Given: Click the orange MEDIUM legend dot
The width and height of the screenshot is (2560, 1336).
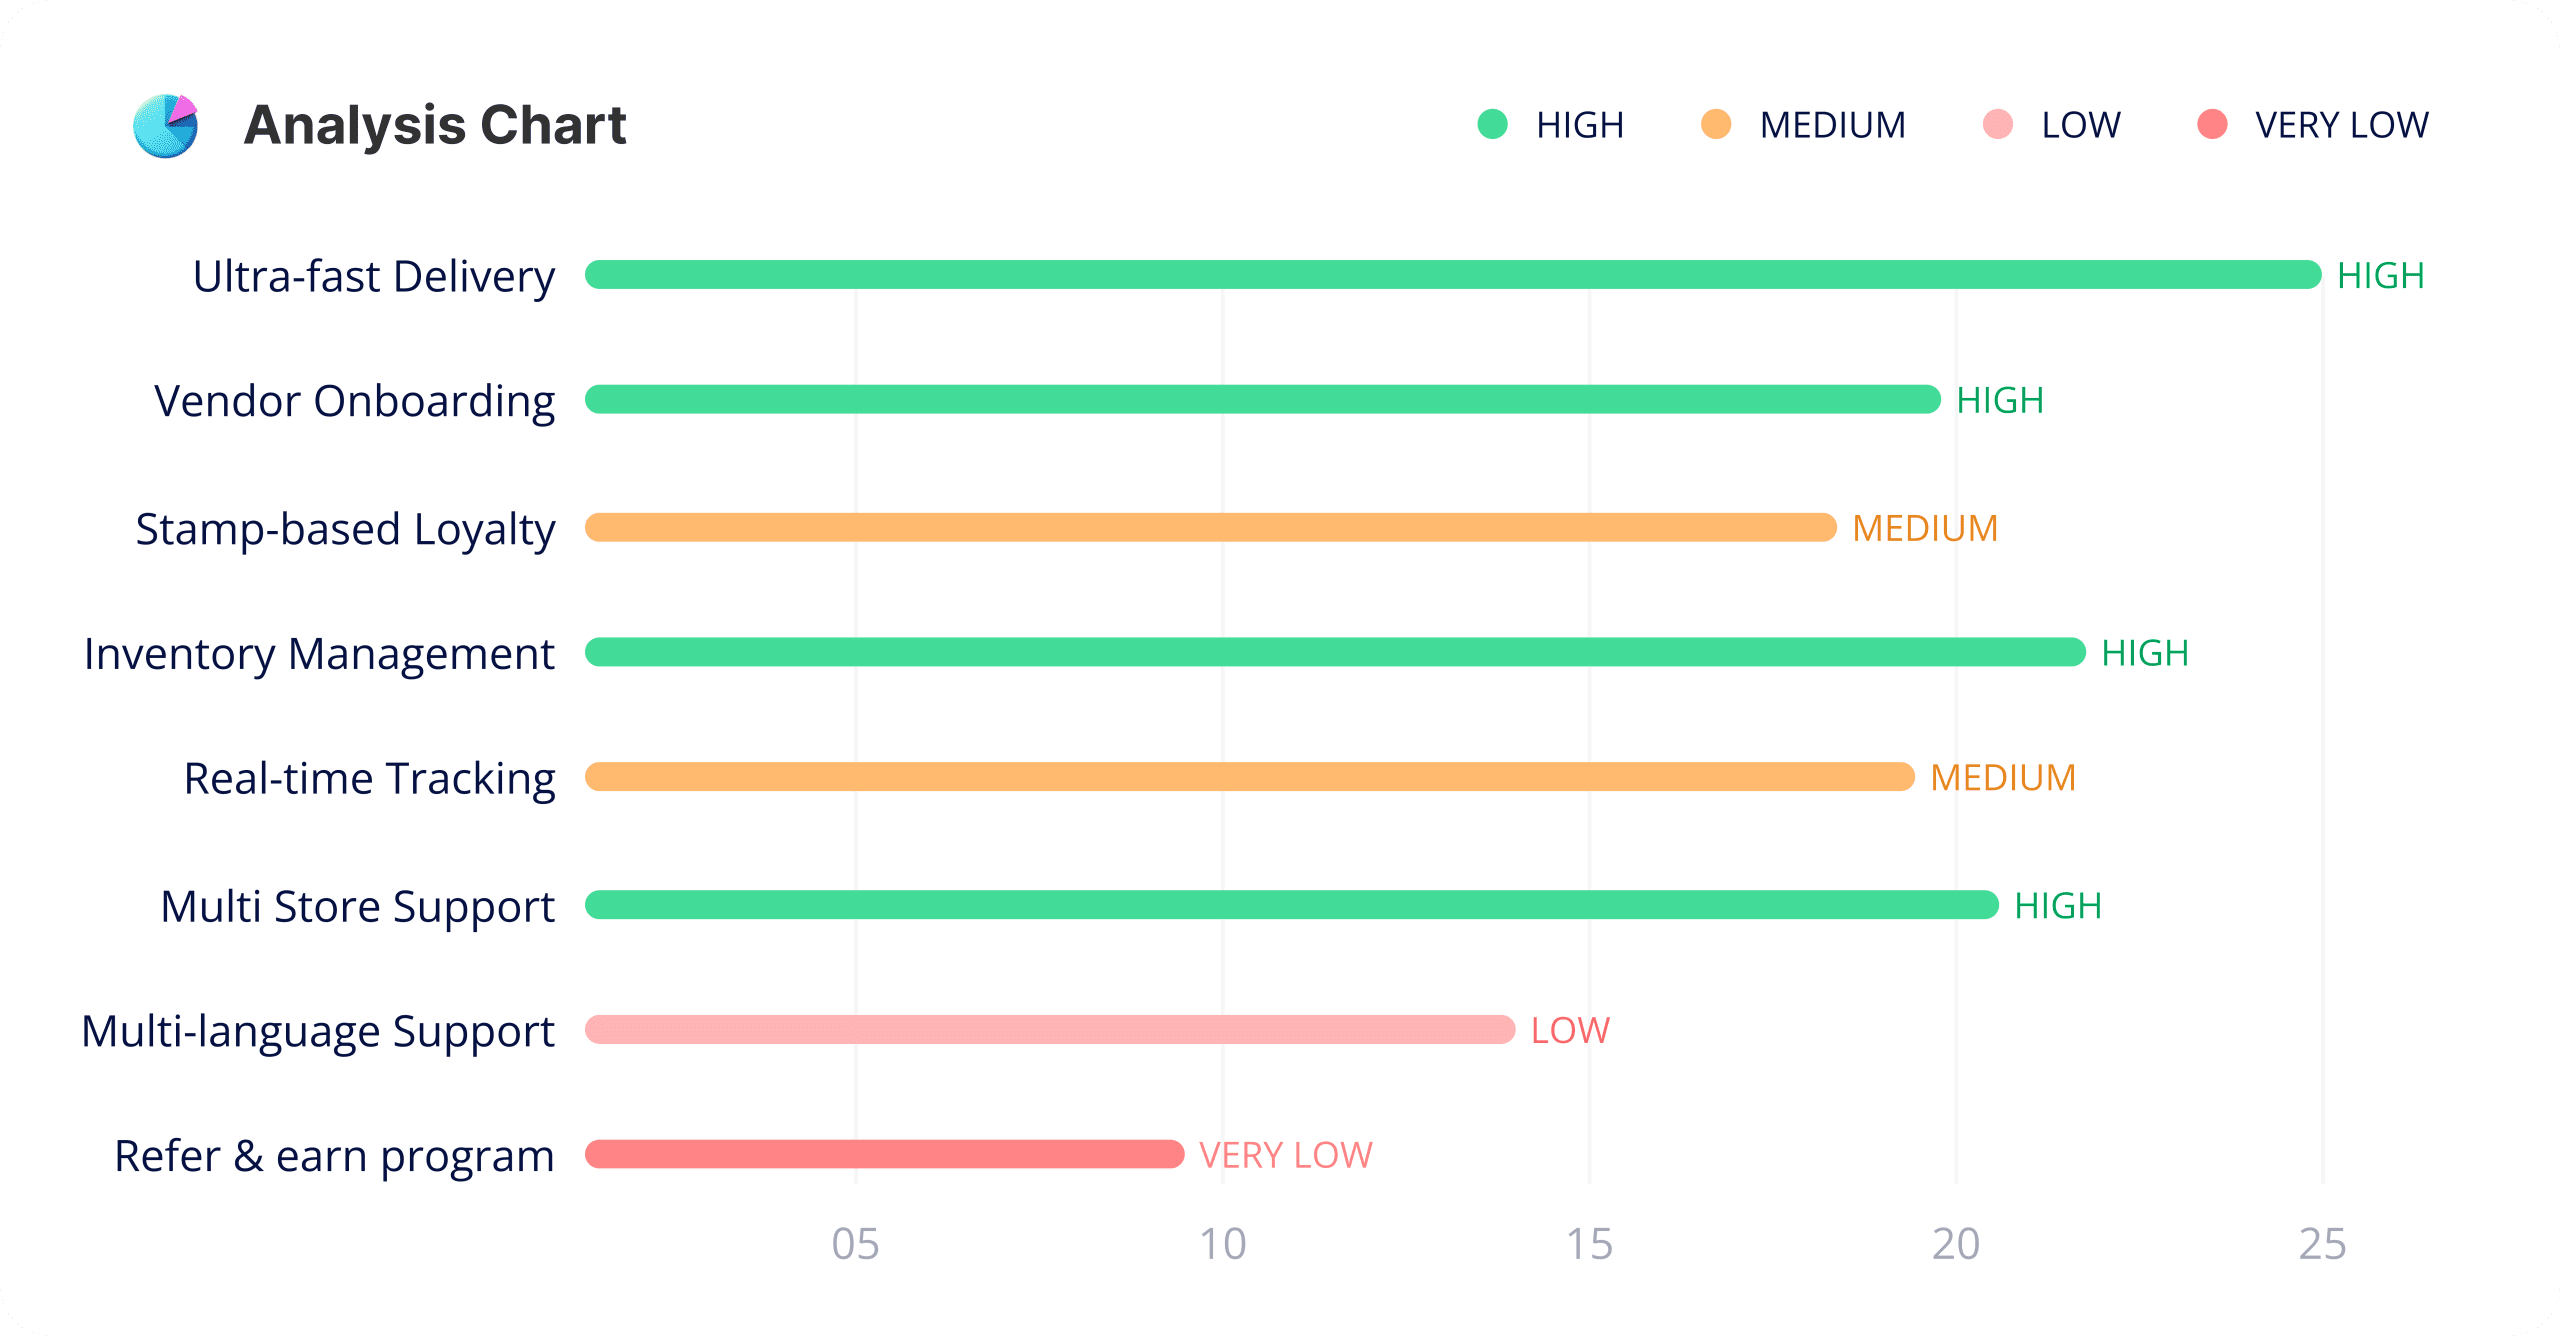Looking at the screenshot, I should [1716, 125].
